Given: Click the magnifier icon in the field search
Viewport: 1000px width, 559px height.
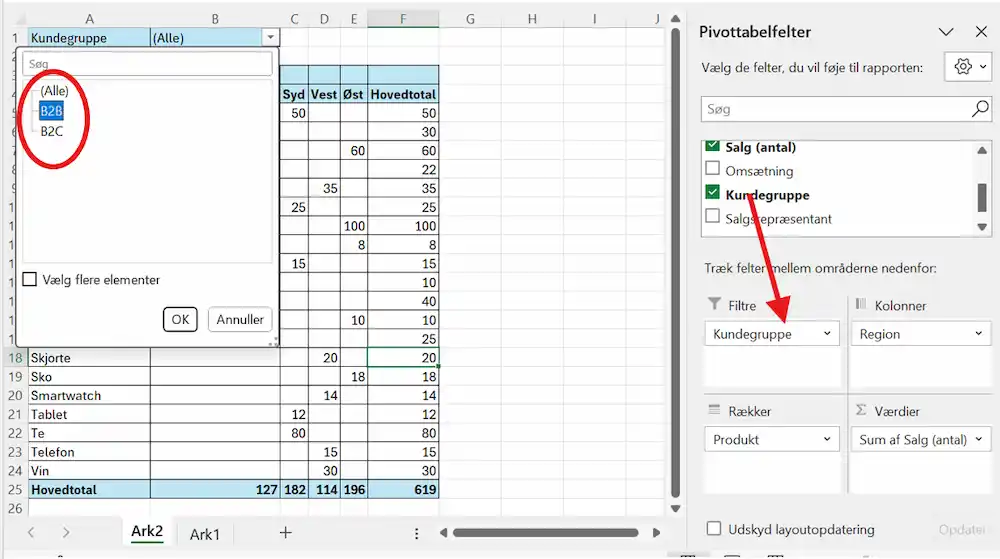Looking at the screenshot, I should pos(980,108).
